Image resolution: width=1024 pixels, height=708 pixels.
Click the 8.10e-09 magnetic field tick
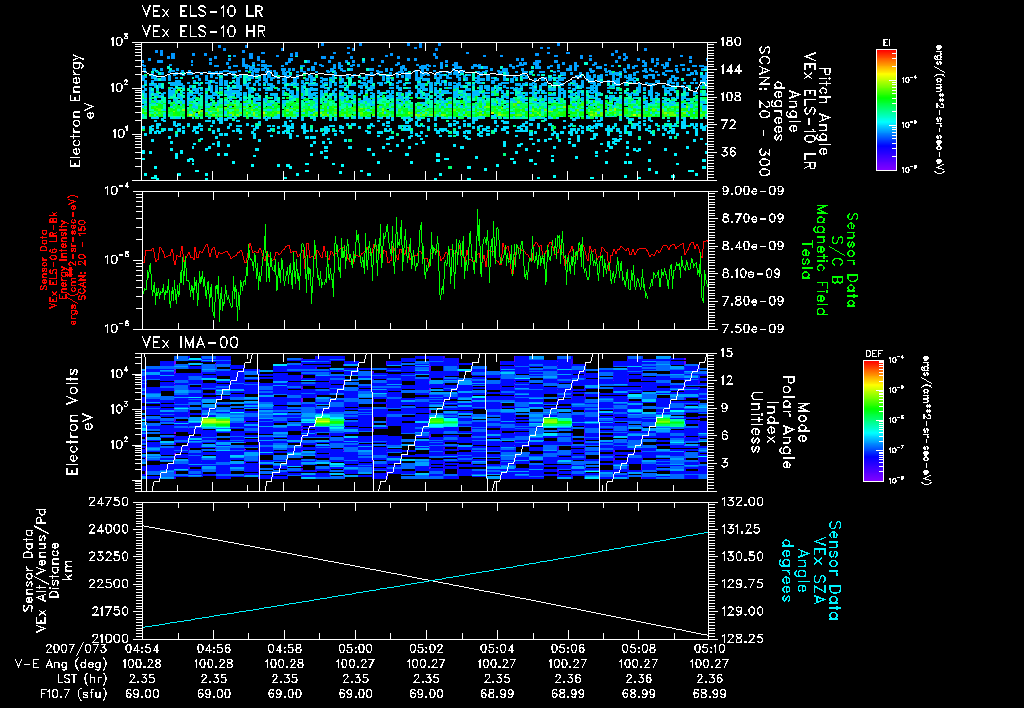point(752,273)
